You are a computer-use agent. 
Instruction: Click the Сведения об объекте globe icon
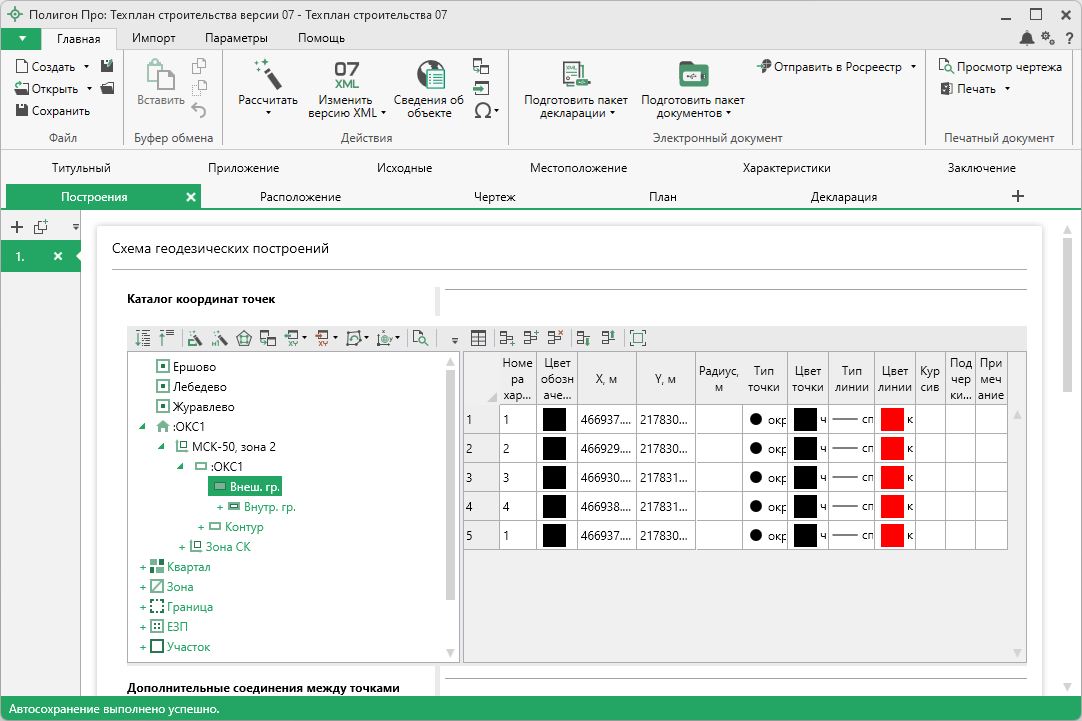tap(429, 75)
